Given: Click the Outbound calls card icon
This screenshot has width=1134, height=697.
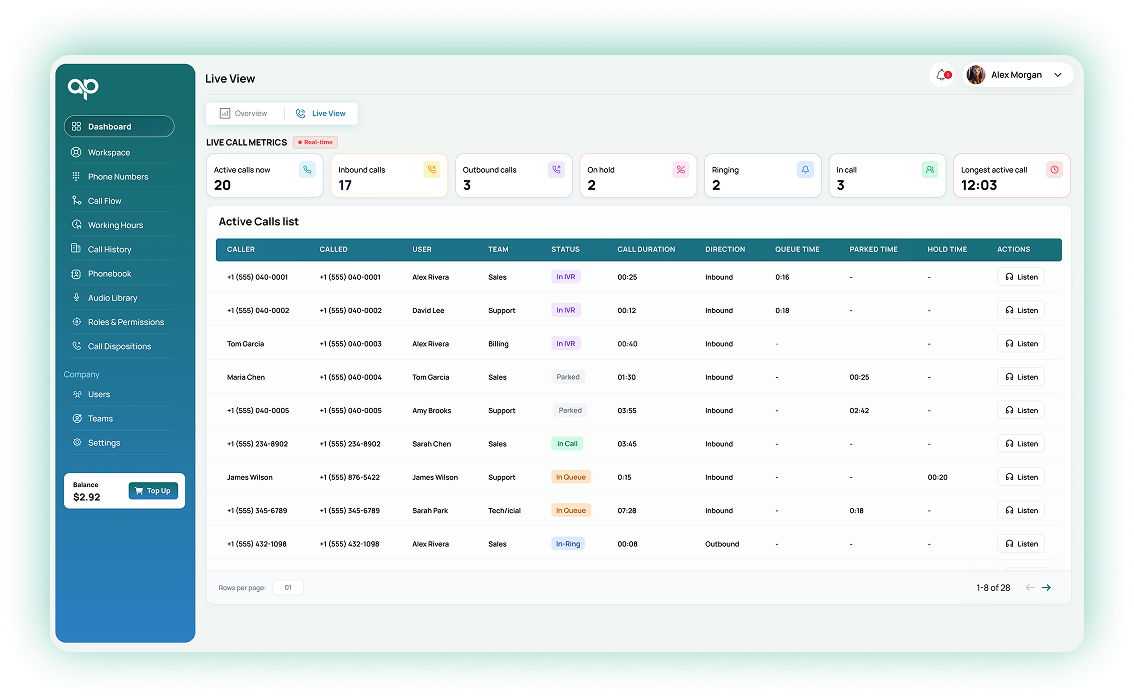Looking at the screenshot, I should coord(556,170).
